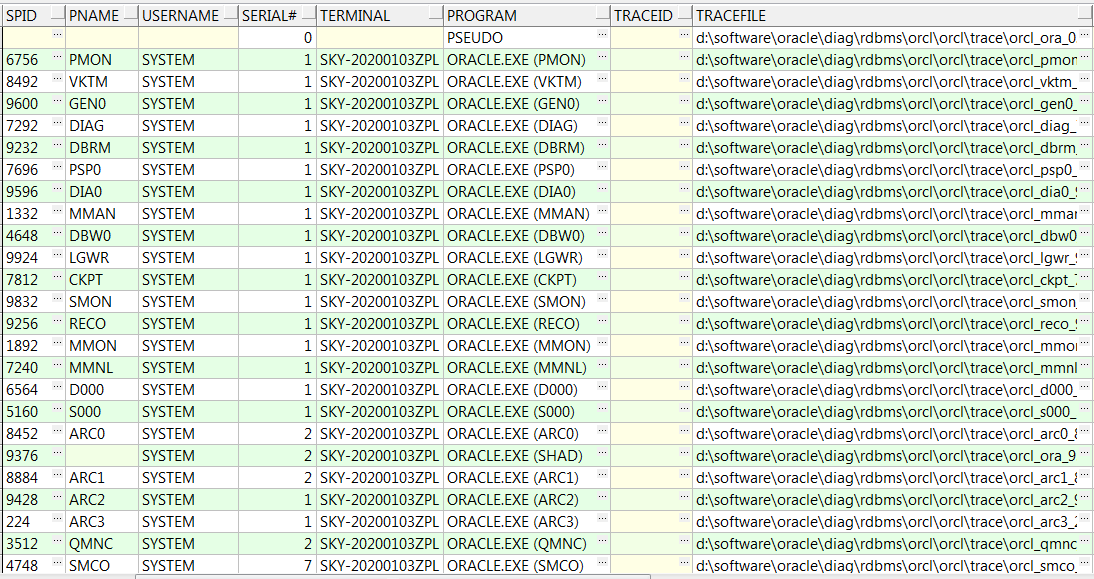Viewport: 1094px width, 579px height.
Task: Click the sort icon on the PNAME header
Action: [128, 15]
